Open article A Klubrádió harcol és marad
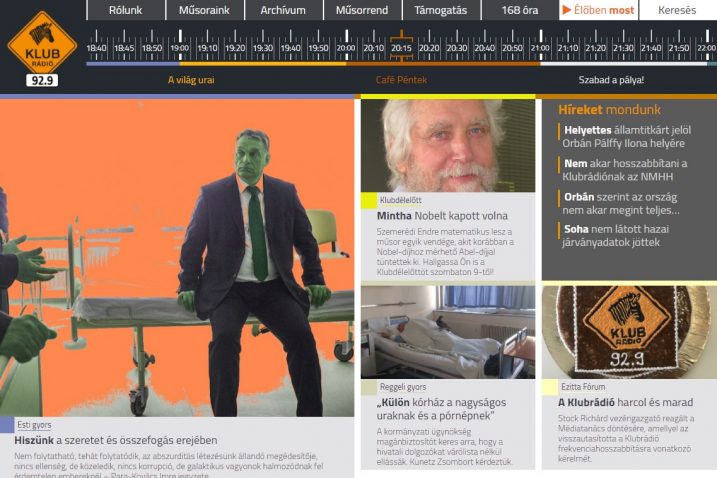The height and width of the screenshot is (478, 717). (x=626, y=403)
